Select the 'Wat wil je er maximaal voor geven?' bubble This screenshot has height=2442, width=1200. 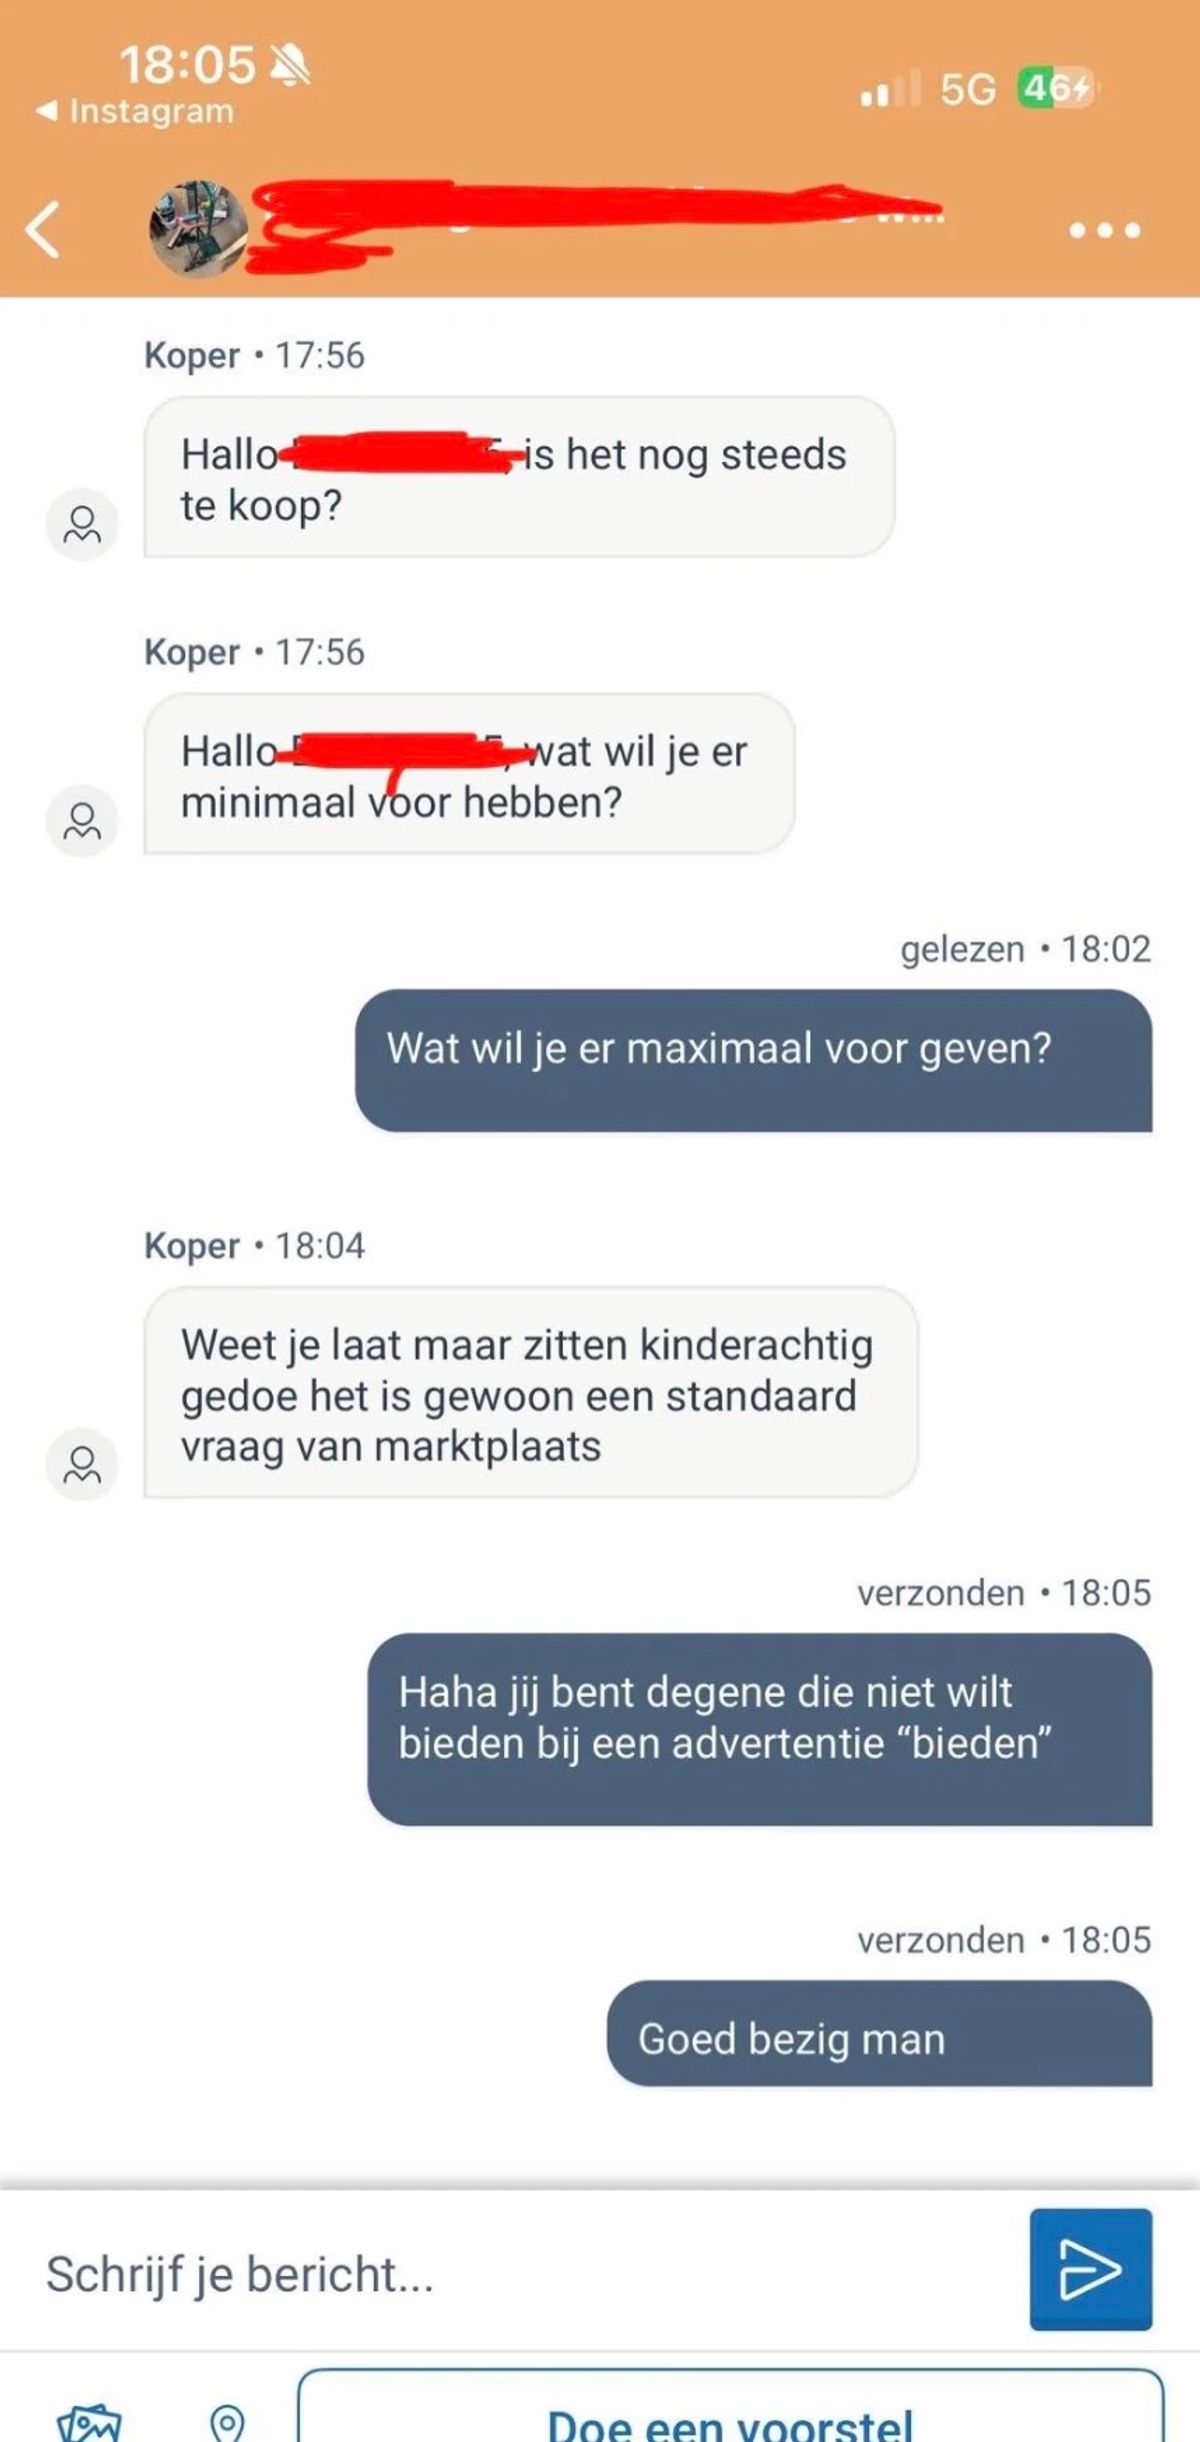point(754,1061)
